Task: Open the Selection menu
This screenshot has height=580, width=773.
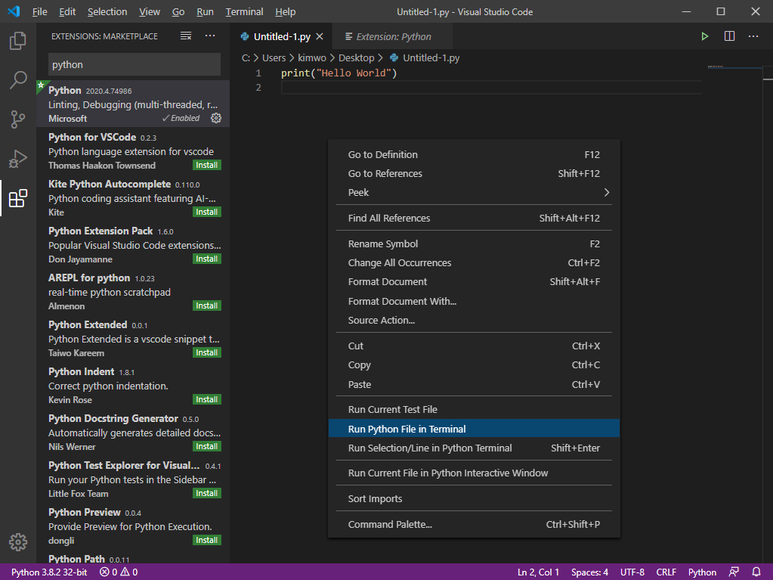Action: [x=107, y=12]
